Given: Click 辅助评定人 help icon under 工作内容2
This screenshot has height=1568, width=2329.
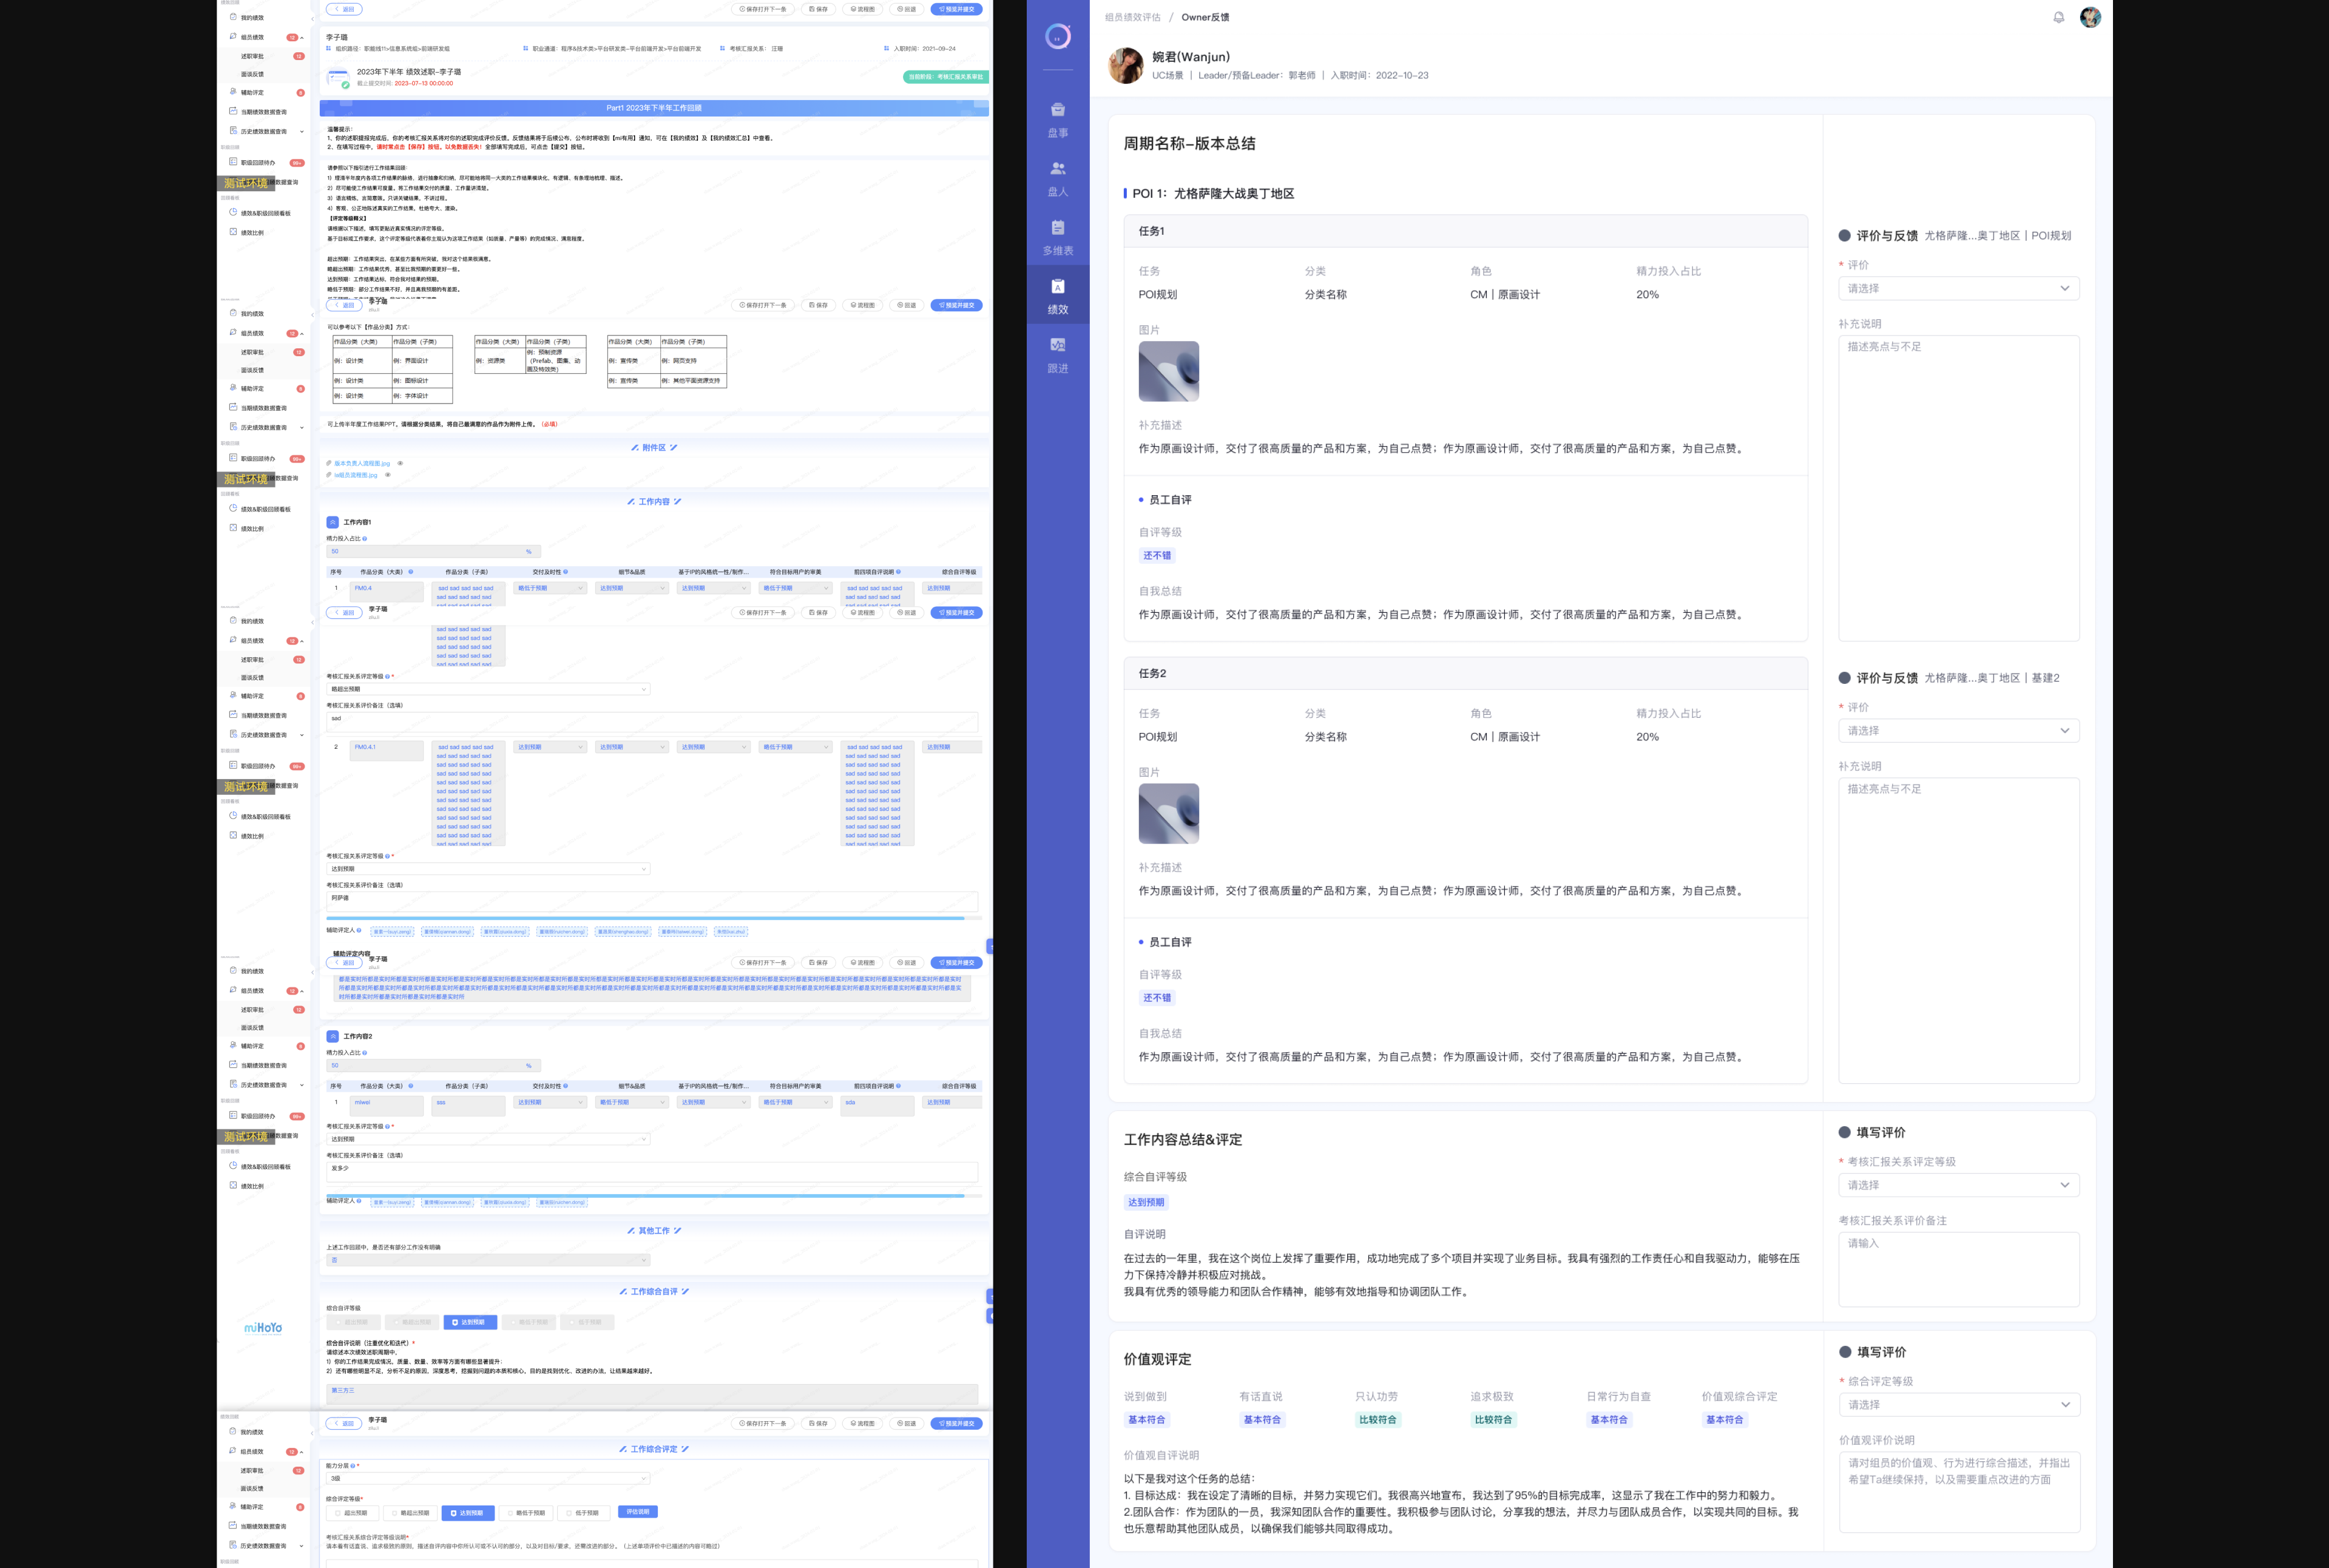Looking at the screenshot, I should (358, 1200).
